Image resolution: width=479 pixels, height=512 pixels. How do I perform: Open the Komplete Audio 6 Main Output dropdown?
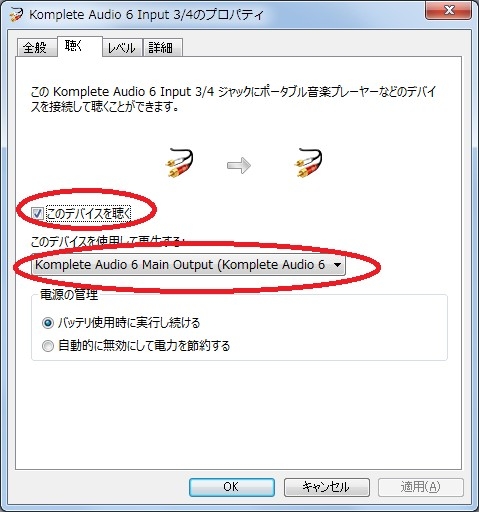[x=189, y=265]
